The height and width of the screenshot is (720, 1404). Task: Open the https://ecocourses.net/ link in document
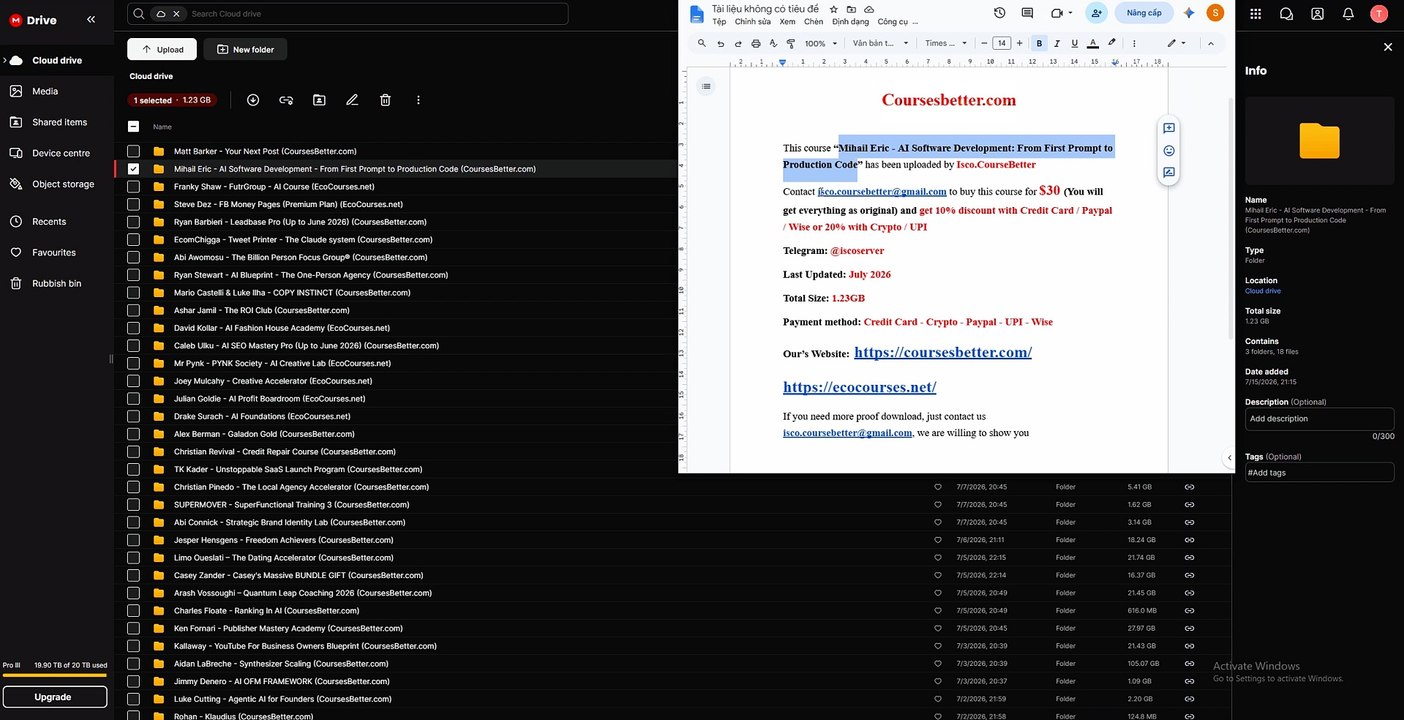(860, 387)
